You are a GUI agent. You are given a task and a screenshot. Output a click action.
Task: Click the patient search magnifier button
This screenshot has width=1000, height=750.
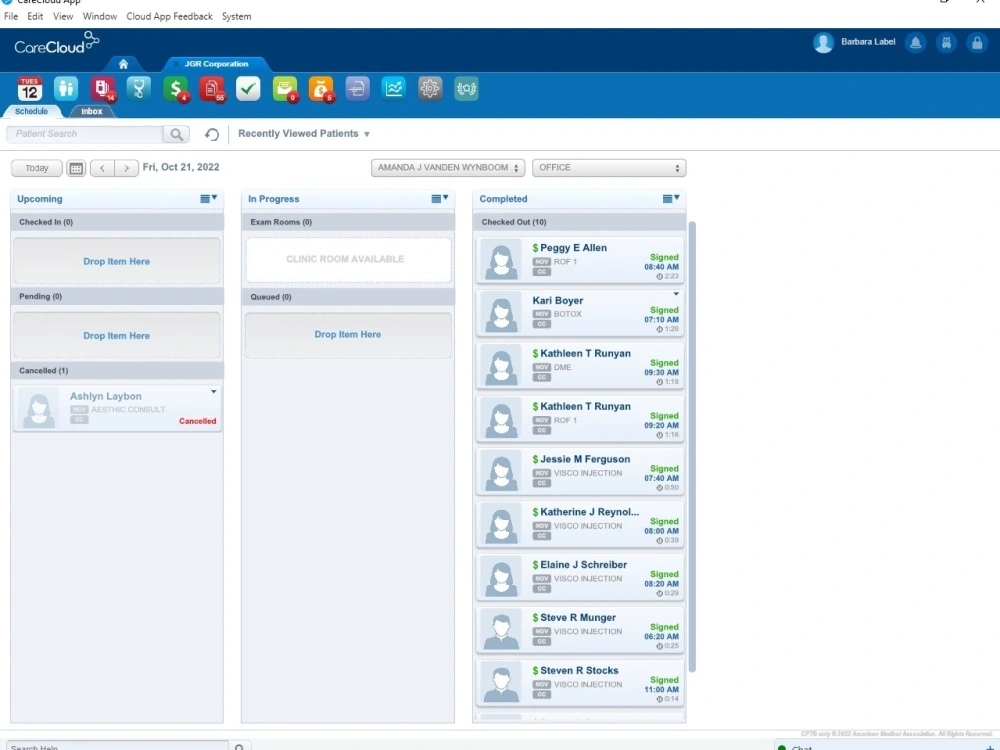[176, 134]
